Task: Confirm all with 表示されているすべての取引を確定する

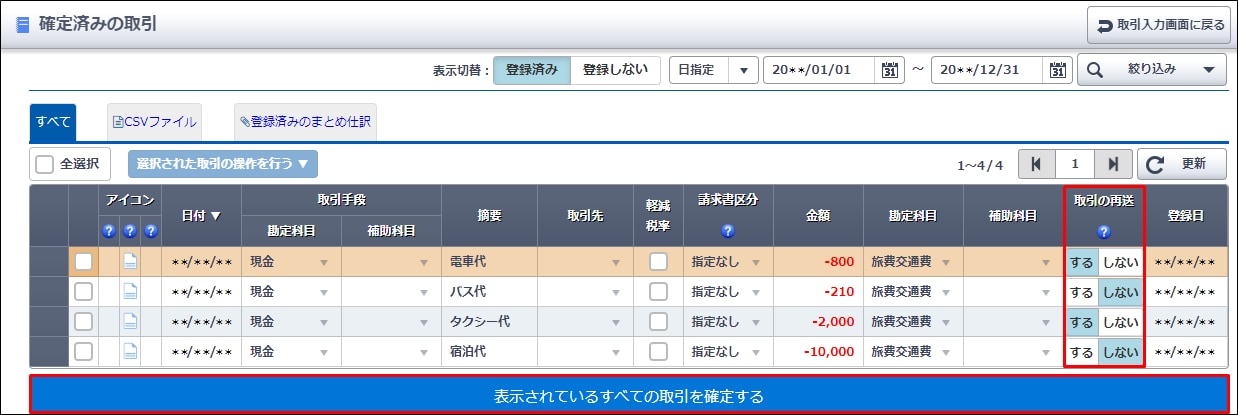Action: (x=629, y=396)
